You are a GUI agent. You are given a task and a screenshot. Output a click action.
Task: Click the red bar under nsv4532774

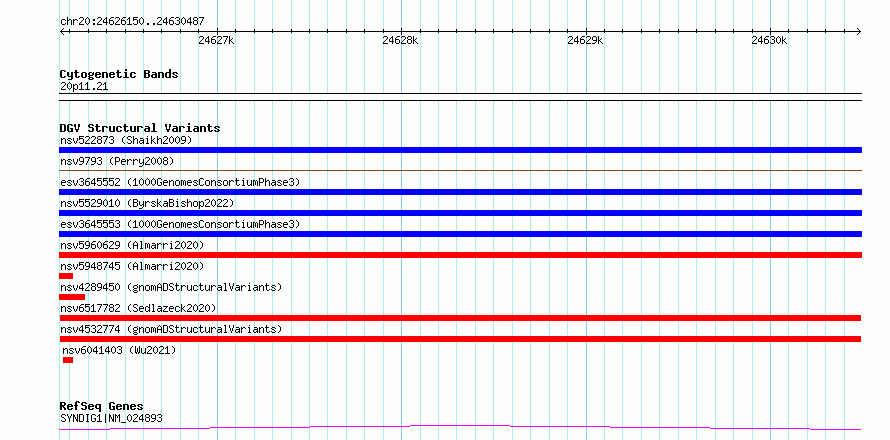click(x=460, y=339)
